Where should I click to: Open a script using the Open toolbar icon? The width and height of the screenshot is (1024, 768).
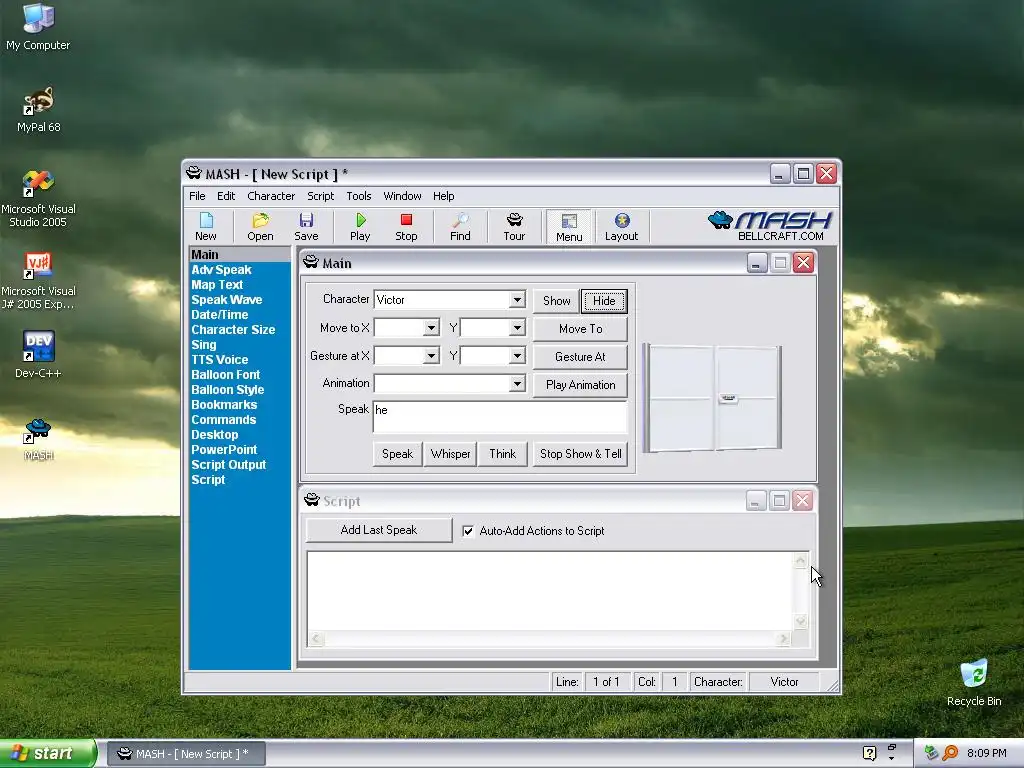pyautogui.click(x=260, y=227)
